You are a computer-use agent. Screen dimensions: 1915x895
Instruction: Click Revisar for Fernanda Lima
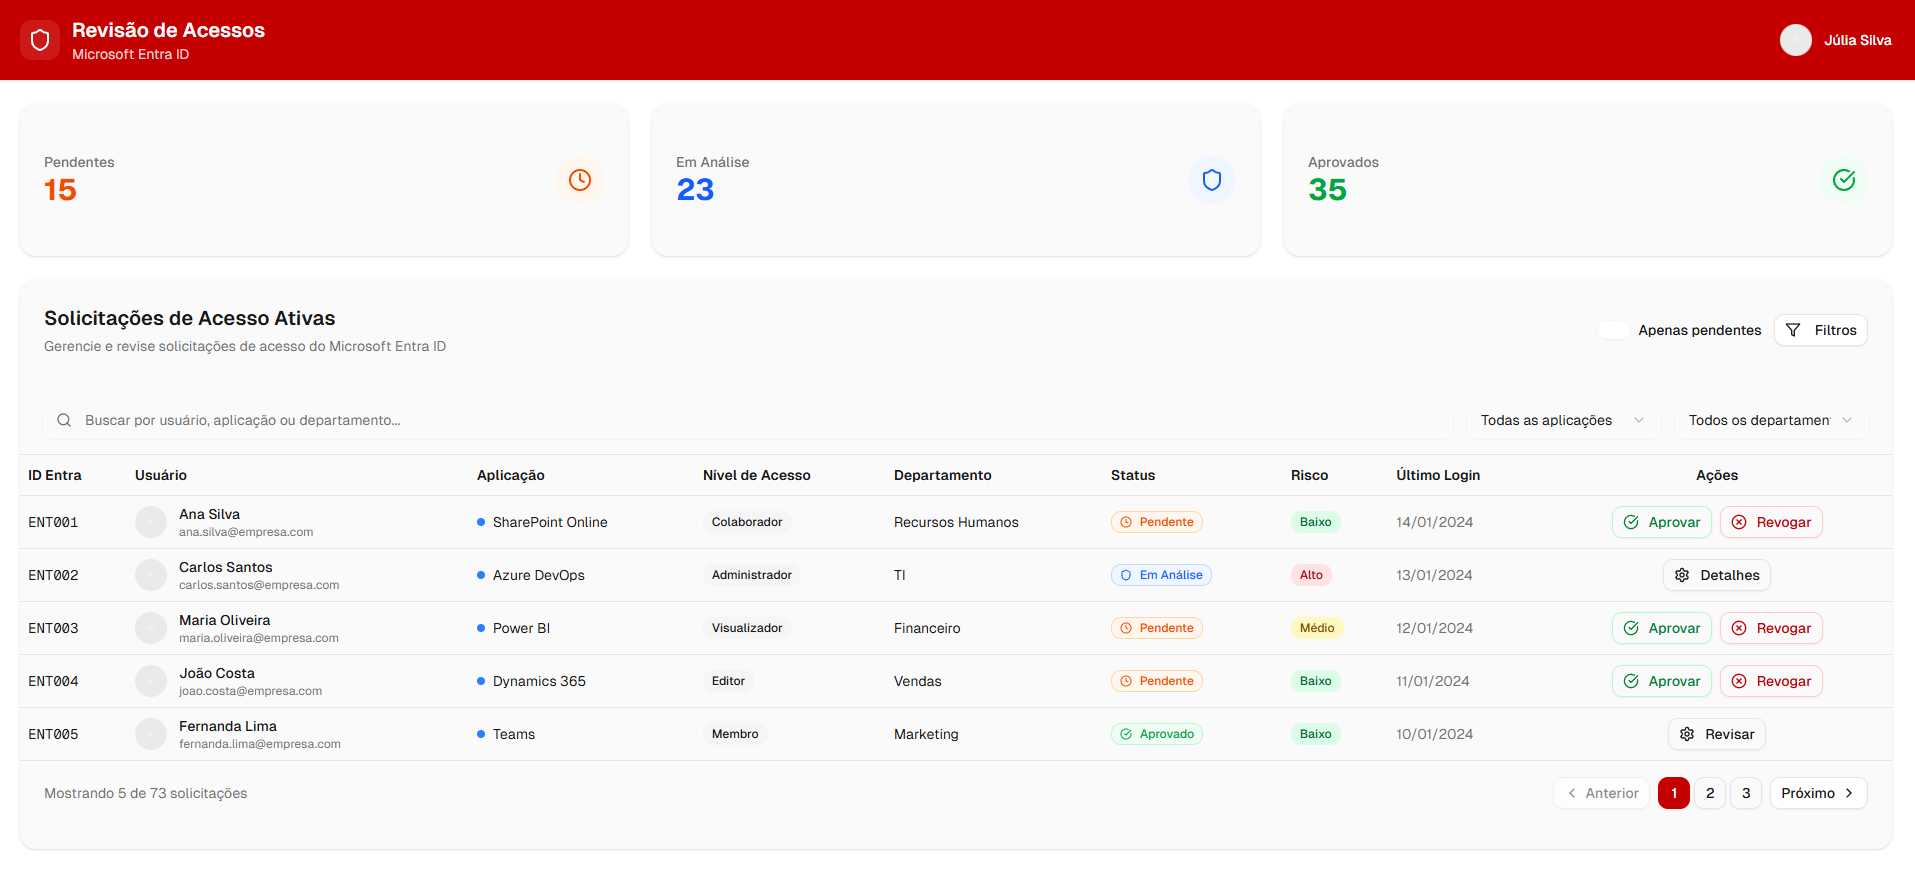1717,734
